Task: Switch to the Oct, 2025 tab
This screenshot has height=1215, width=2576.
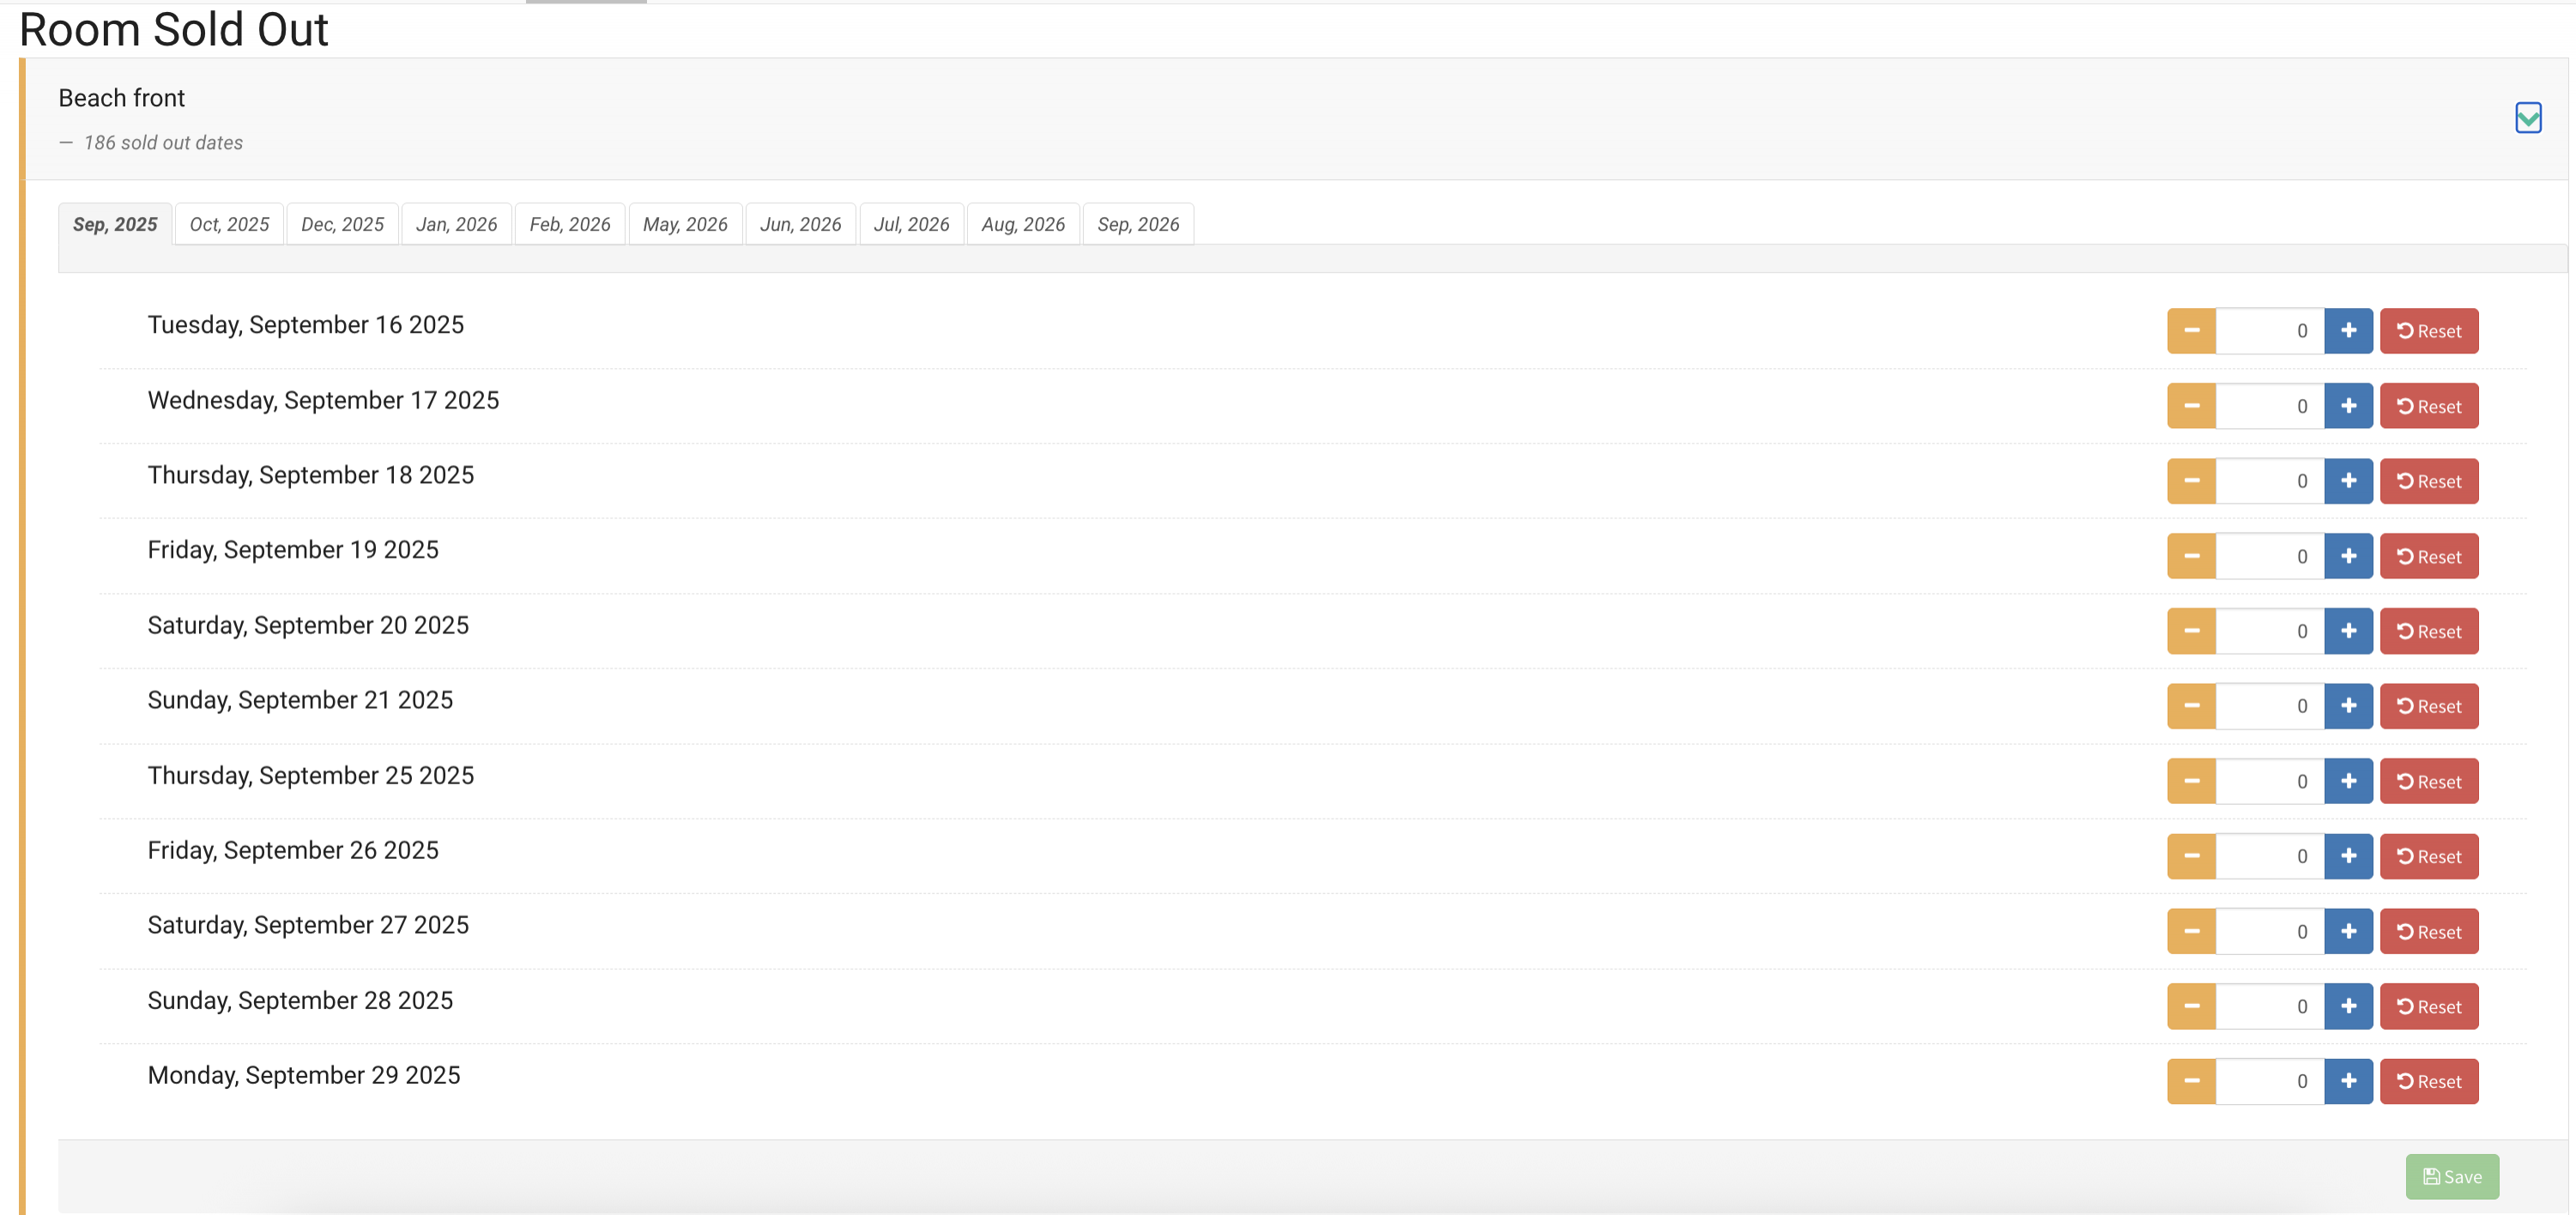Action: click(229, 224)
